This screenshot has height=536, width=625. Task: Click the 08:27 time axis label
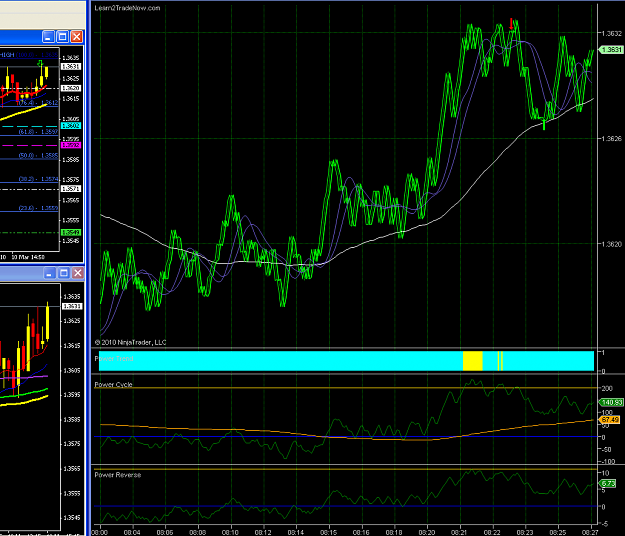pyautogui.click(x=590, y=532)
